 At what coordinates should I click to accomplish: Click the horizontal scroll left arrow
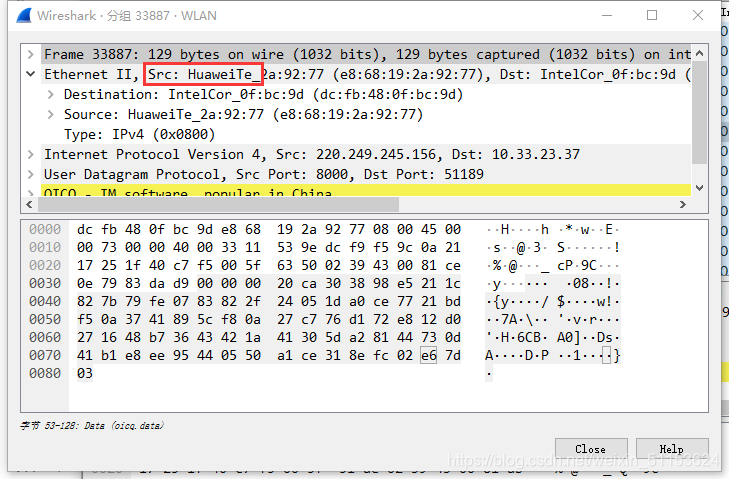[x=29, y=204]
